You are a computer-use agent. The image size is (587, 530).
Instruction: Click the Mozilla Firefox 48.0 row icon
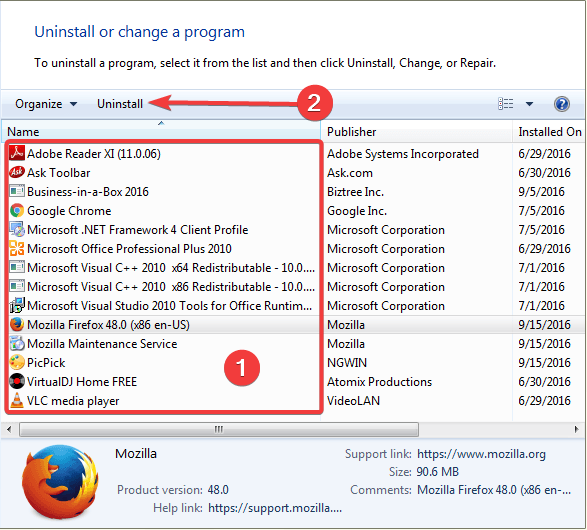17,324
